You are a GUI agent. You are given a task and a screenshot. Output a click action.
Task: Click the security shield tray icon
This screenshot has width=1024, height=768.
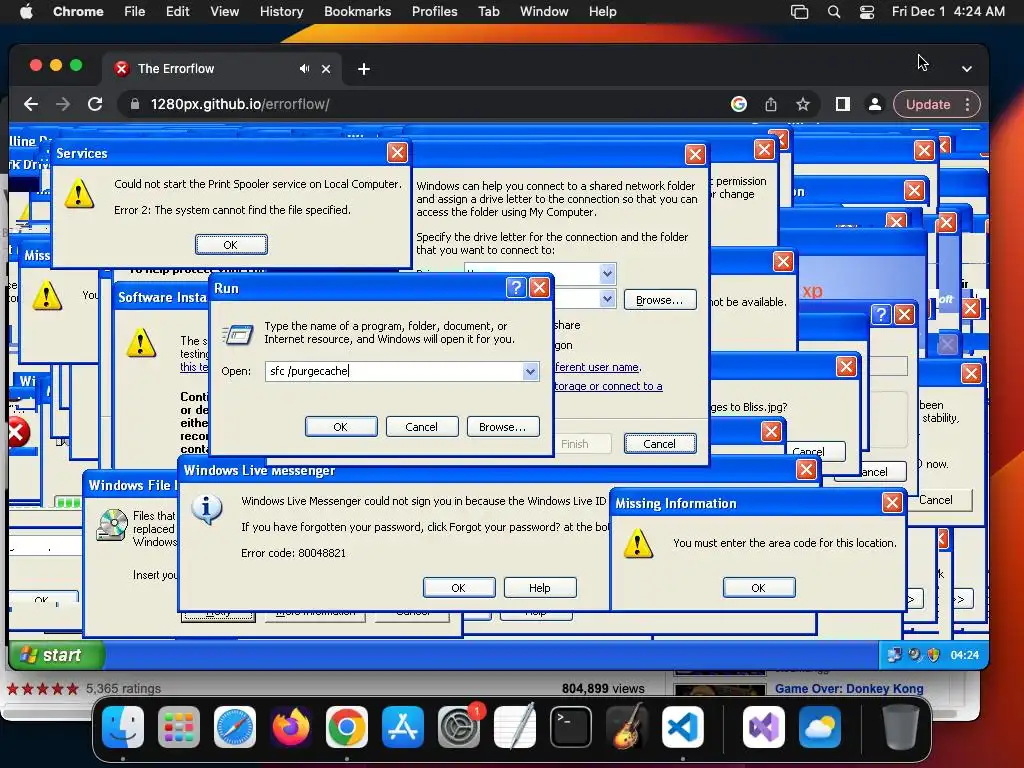click(x=934, y=654)
